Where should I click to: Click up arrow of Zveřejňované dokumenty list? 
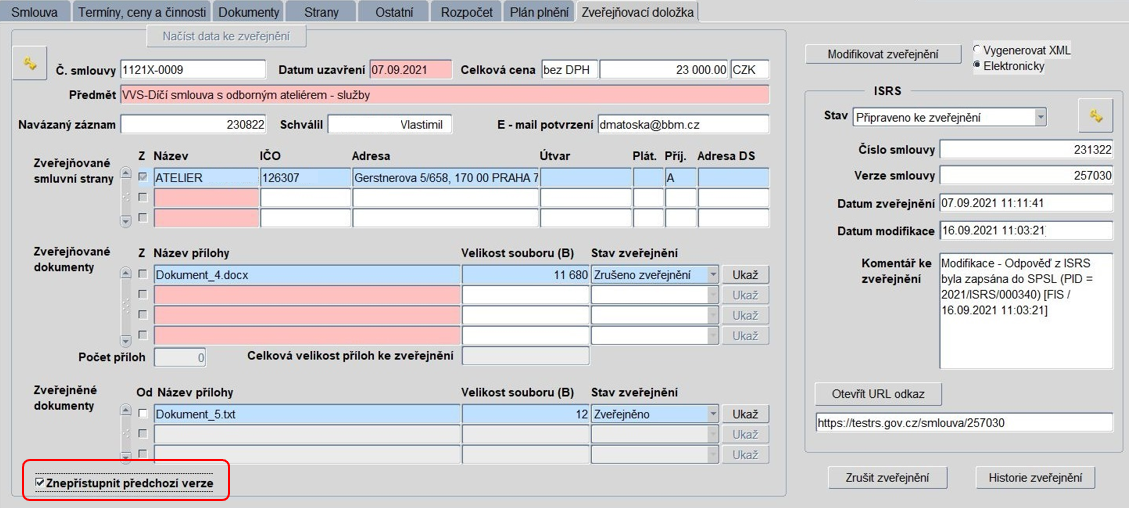(x=126, y=273)
